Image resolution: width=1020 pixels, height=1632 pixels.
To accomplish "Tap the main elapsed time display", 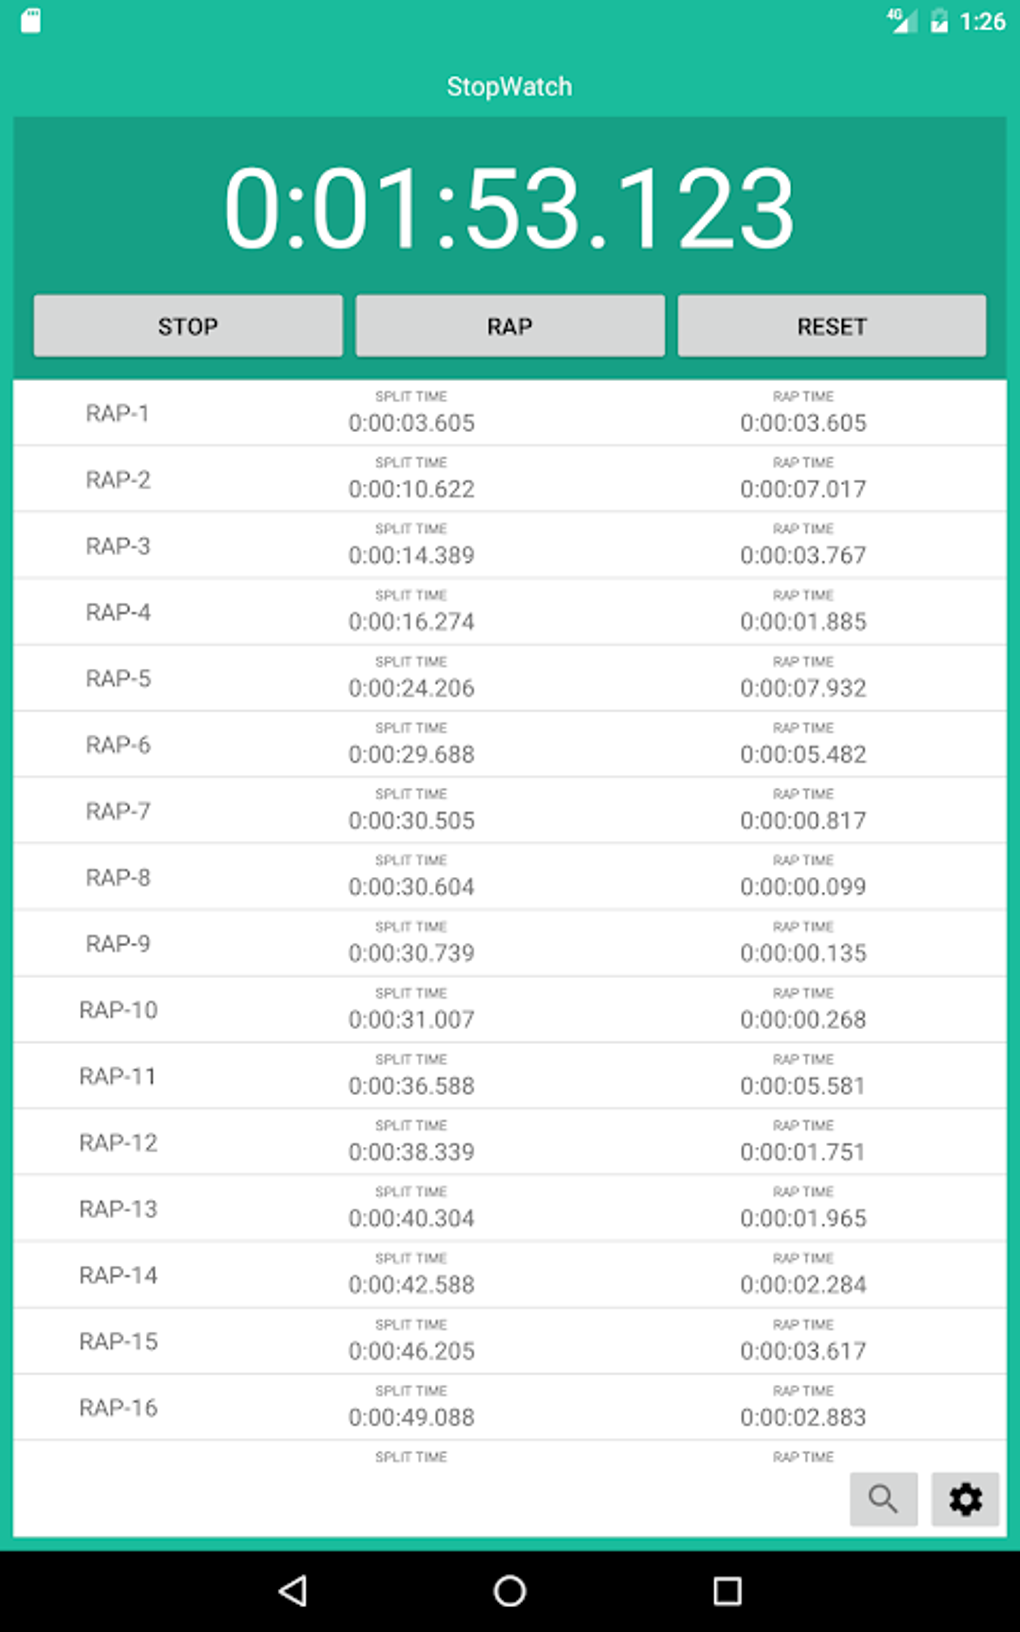I will pos(509,208).
